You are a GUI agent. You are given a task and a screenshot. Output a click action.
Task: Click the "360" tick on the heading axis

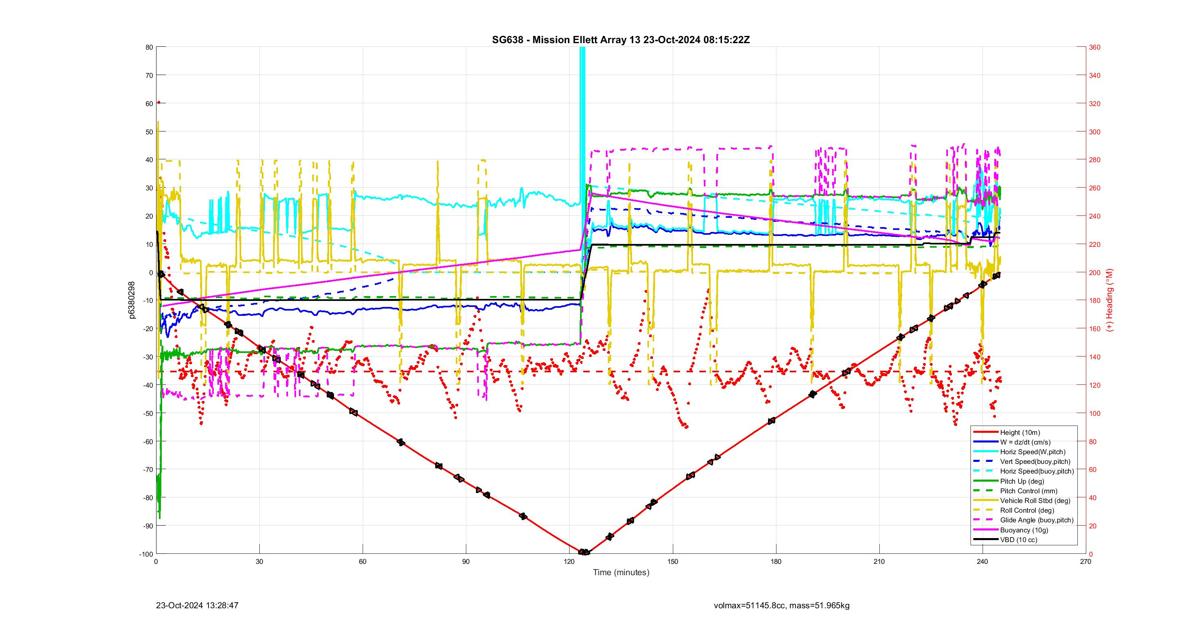[x=1095, y=47]
